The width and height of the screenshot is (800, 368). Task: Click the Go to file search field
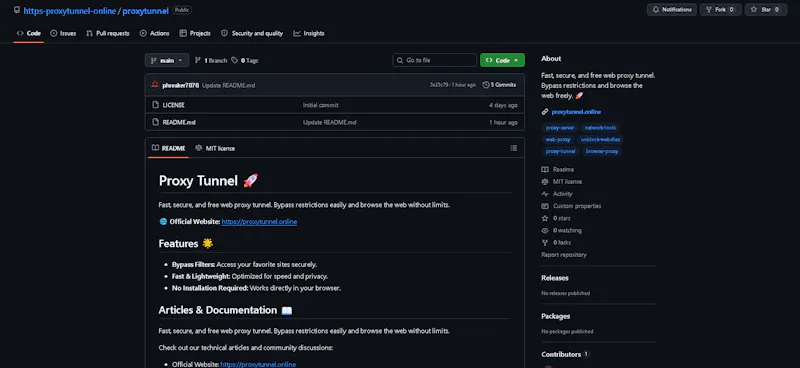click(435, 60)
